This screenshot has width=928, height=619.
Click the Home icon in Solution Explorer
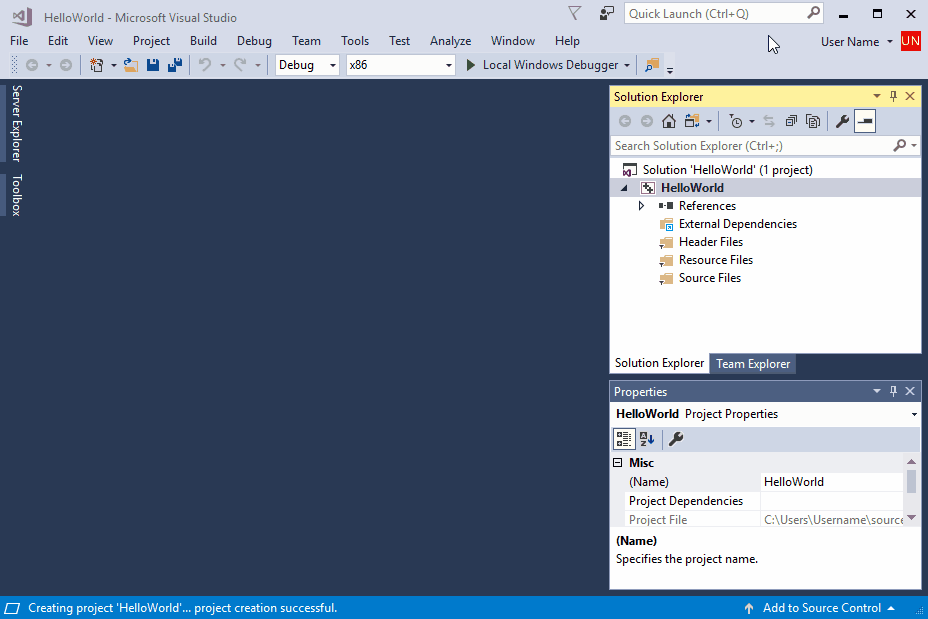tap(668, 120)
